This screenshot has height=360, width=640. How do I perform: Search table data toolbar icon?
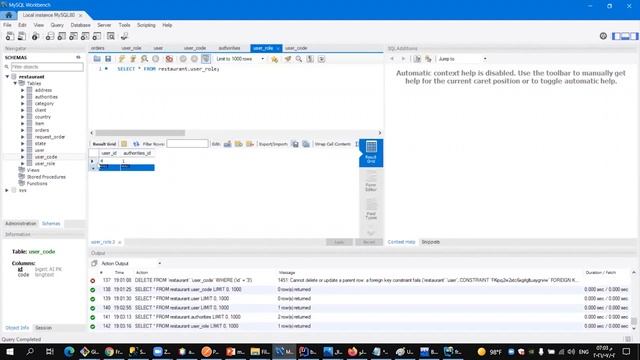coord(111,36)
